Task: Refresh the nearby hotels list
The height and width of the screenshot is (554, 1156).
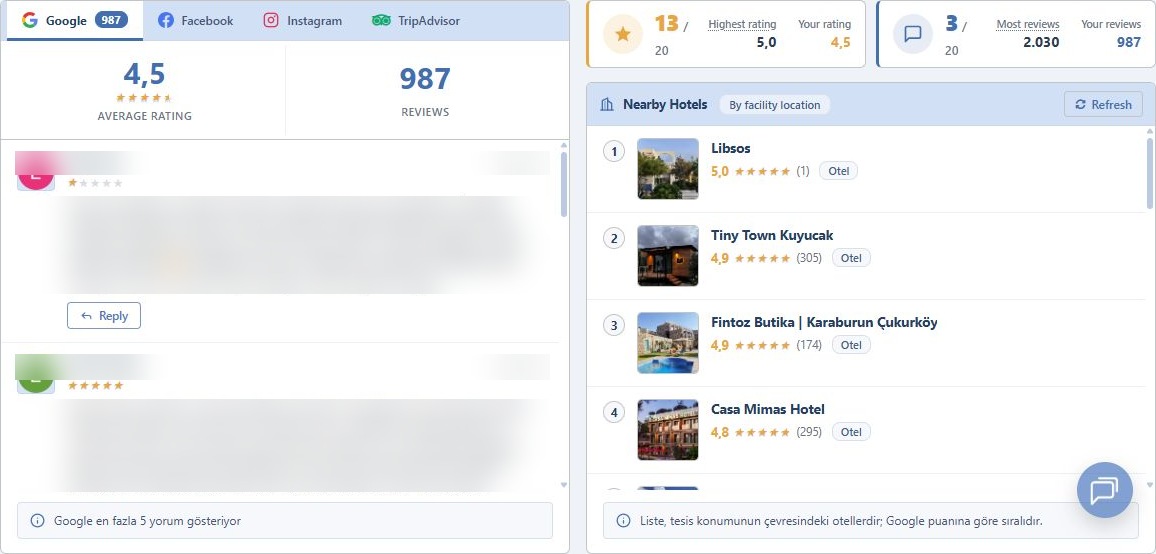Action: click(x=1103, y=105)
